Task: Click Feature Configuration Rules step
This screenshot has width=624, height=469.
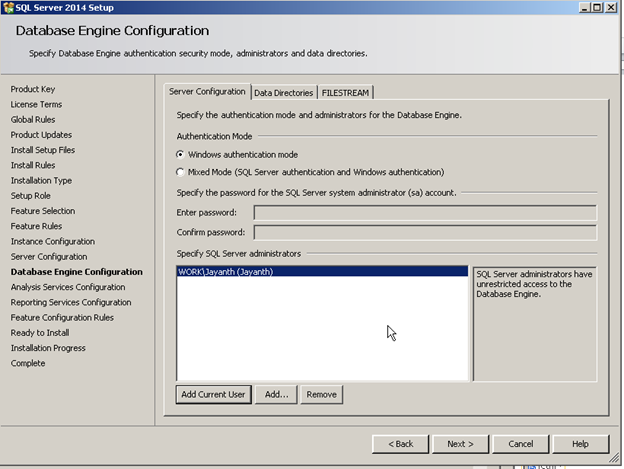Action: point(62,317)
